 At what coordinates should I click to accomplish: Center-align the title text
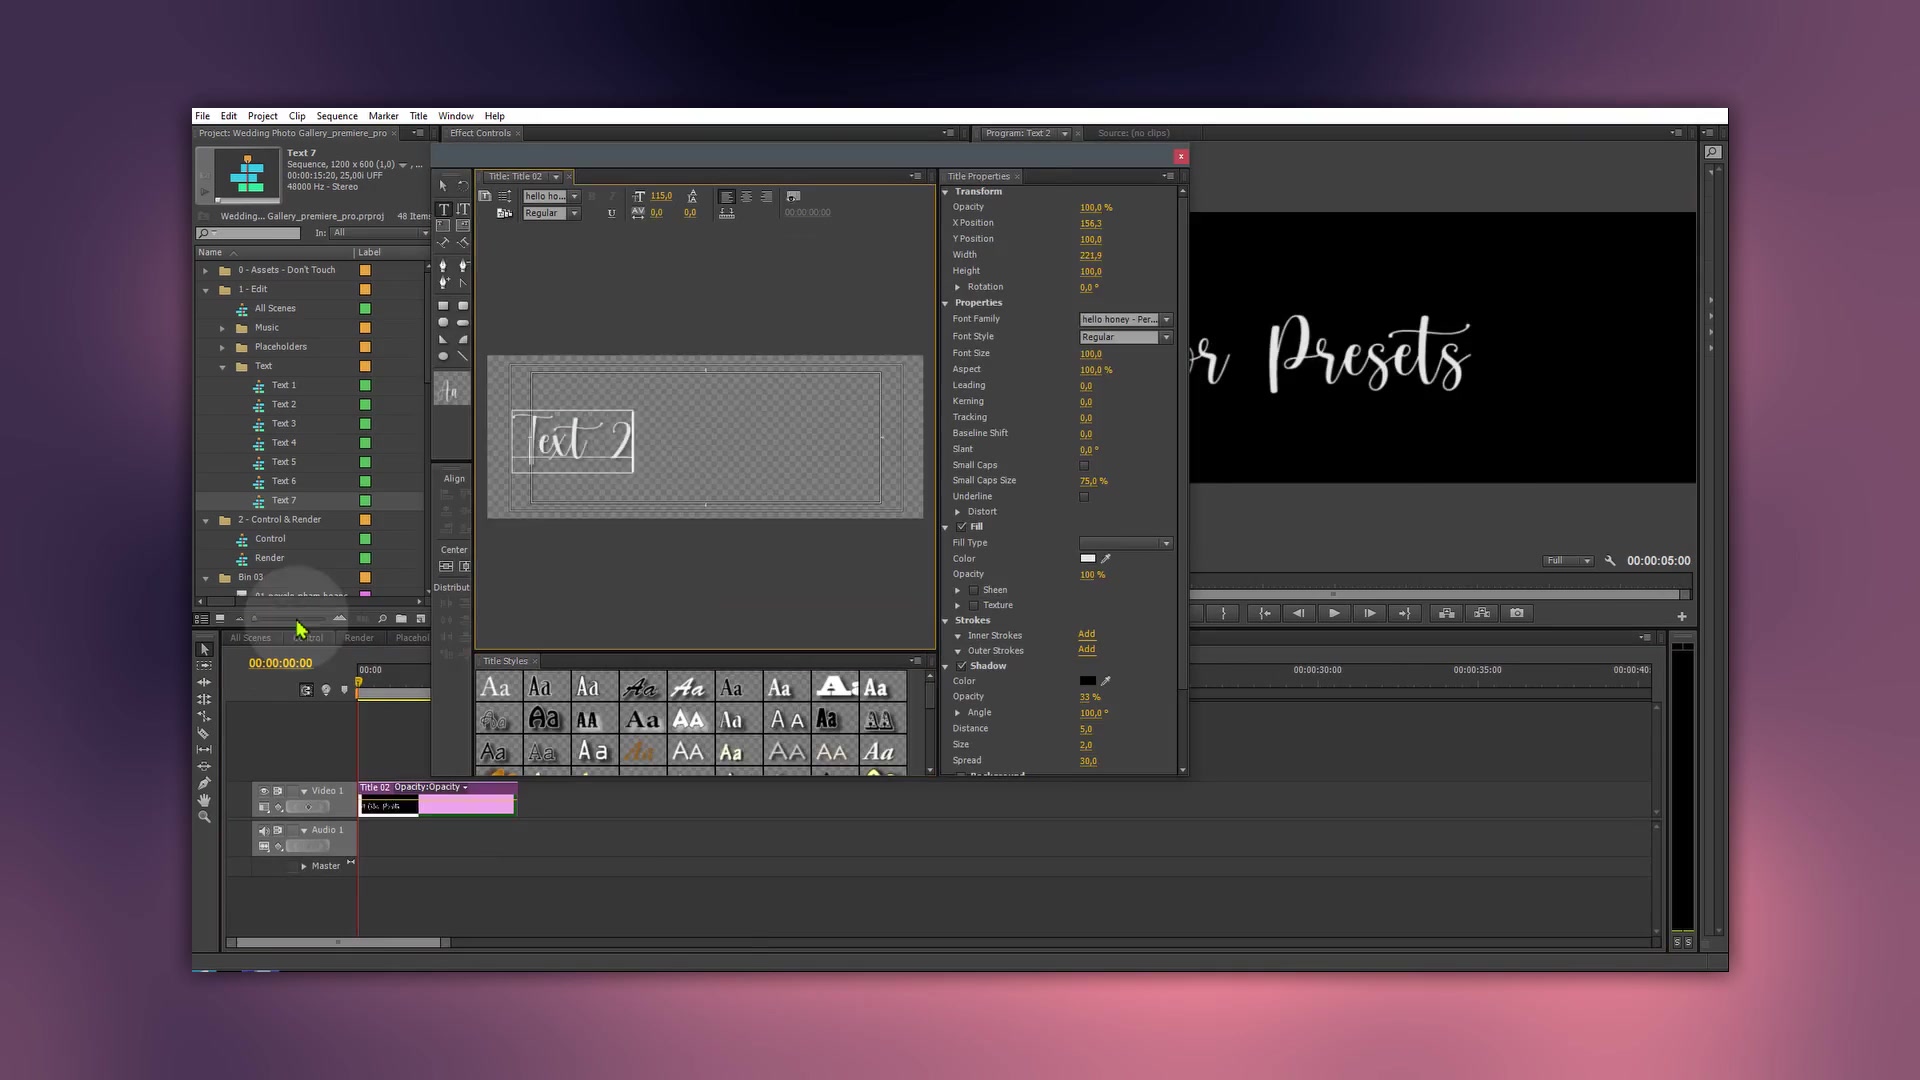746,196
